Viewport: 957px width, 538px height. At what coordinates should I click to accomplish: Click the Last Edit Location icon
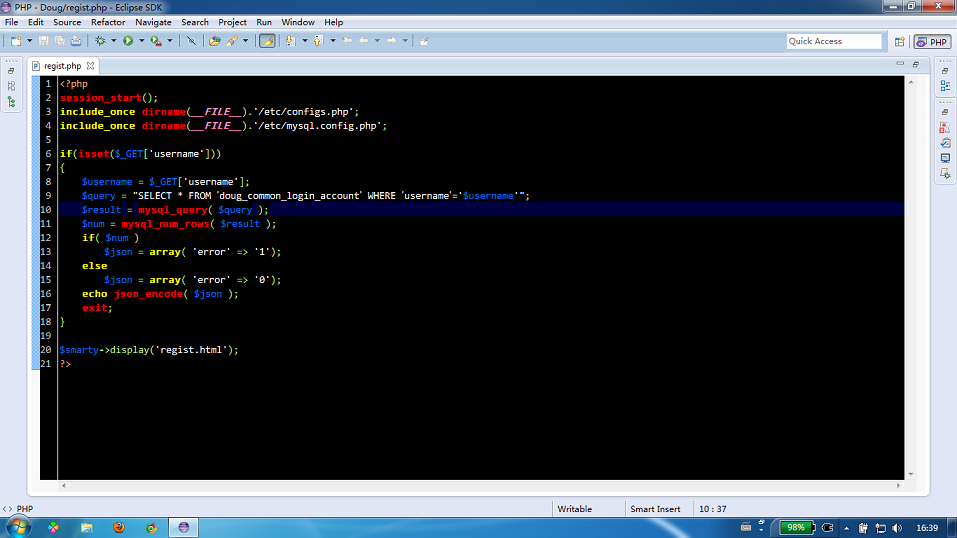(x=347, y=41)
